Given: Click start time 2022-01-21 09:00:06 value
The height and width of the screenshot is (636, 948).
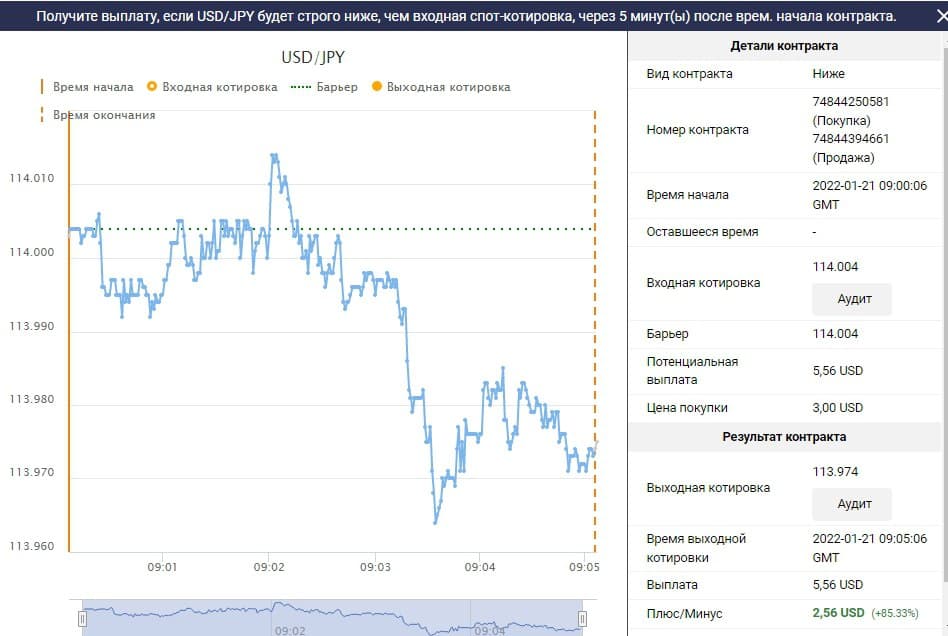Looking at the screenshot, I should (869, 195).
